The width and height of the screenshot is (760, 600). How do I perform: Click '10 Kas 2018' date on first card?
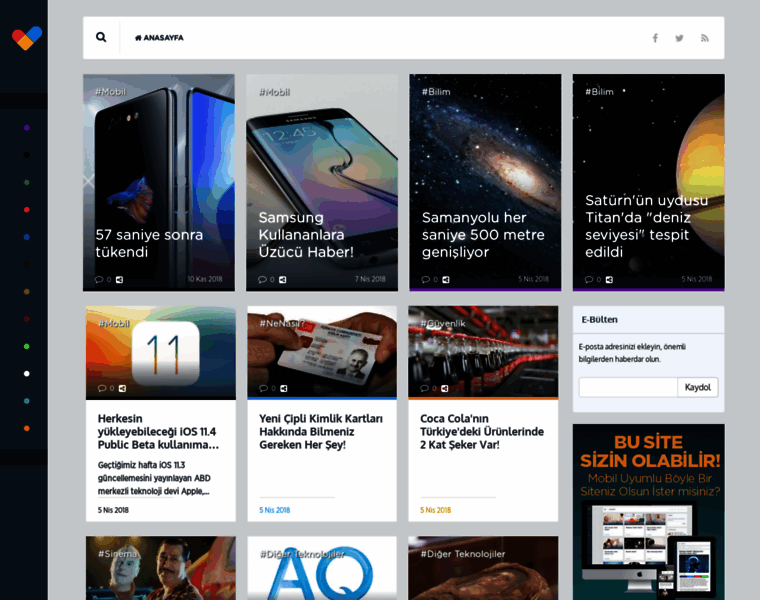(x=205, y=279)
